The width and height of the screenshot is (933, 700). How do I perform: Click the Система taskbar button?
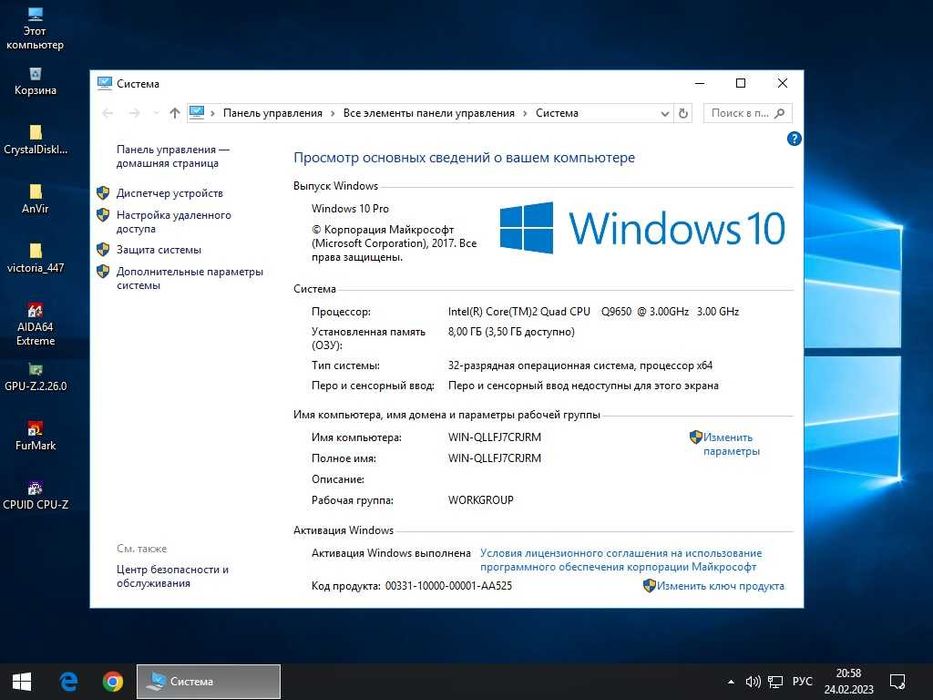tap(209, 682)
